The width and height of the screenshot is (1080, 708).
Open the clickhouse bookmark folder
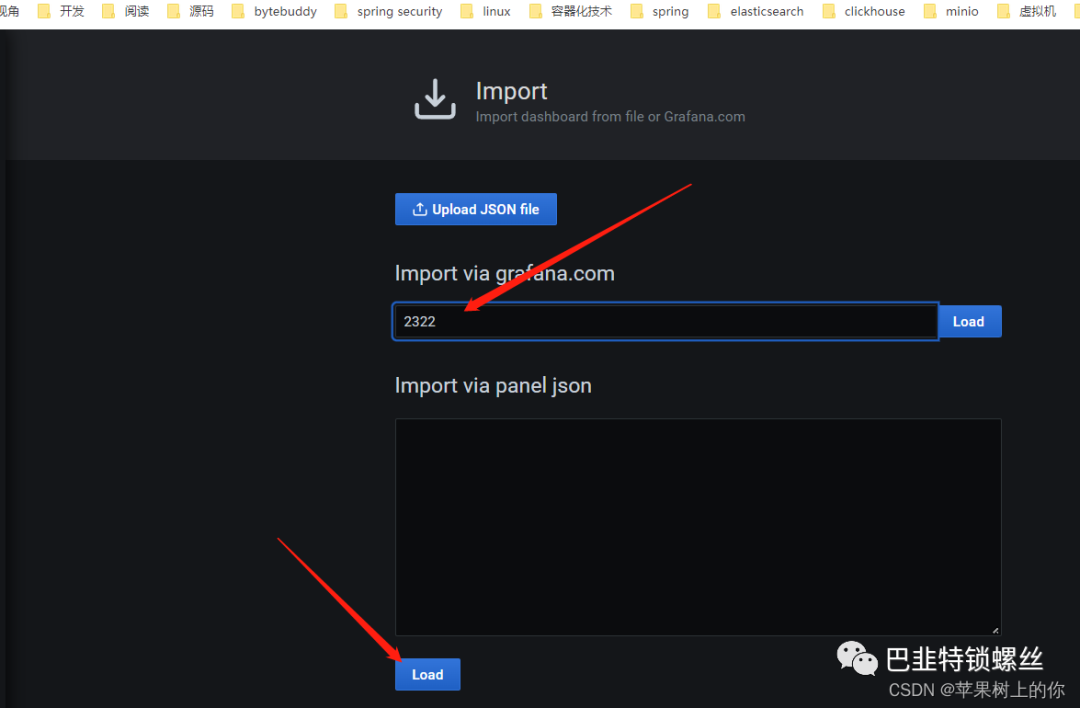pyautogui.click(x=864, y=12)
